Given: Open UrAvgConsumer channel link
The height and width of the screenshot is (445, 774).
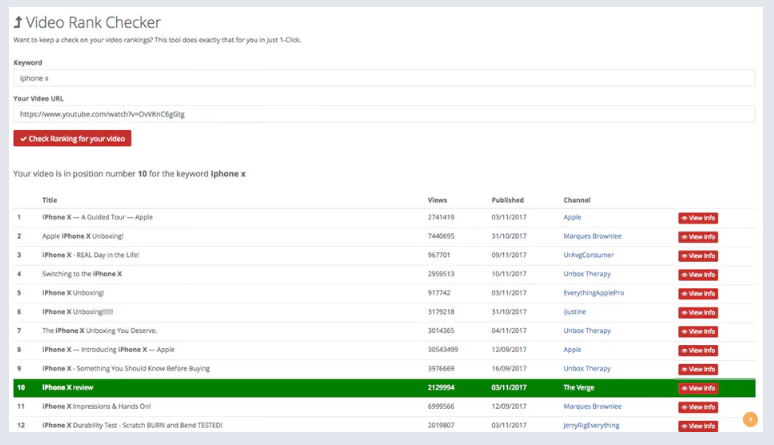Looking at the screenshot, I should coord(588,255).
